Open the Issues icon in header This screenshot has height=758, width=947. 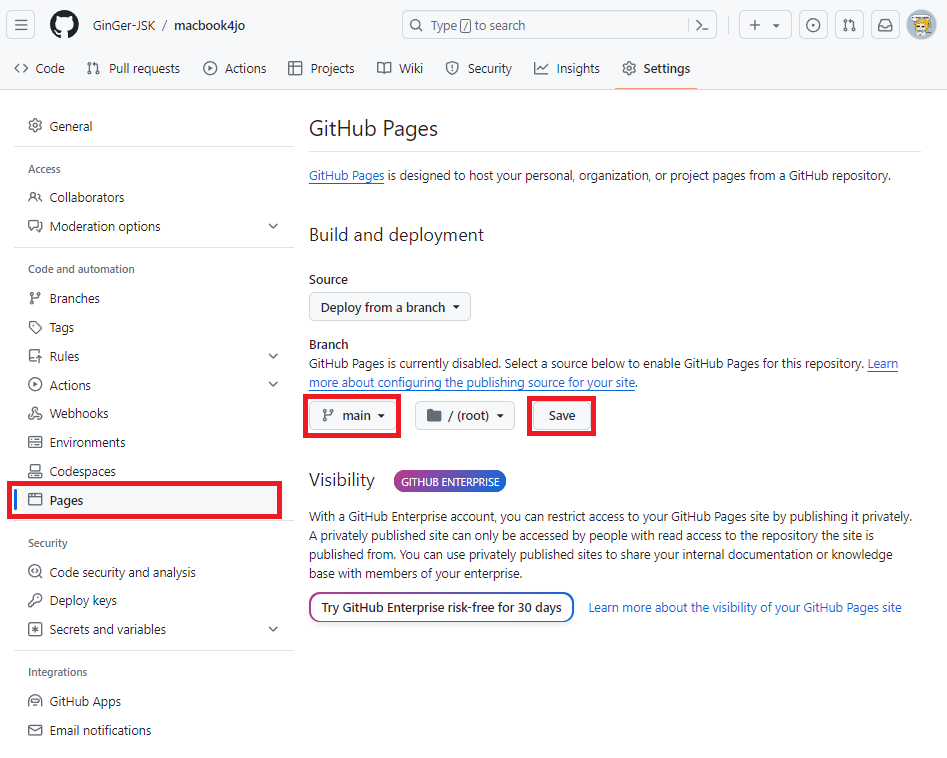813,25
